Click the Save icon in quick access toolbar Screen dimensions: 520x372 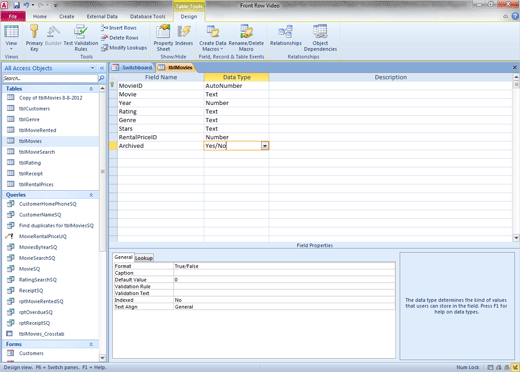16,5
